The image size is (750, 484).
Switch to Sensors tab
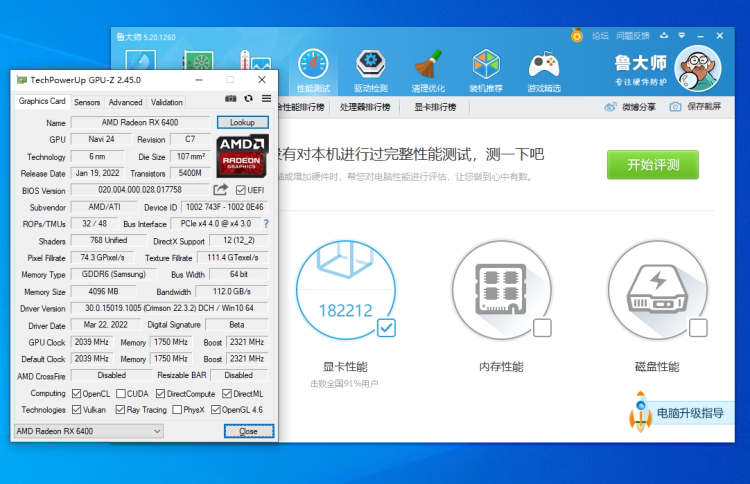click(x=87, y=102)
